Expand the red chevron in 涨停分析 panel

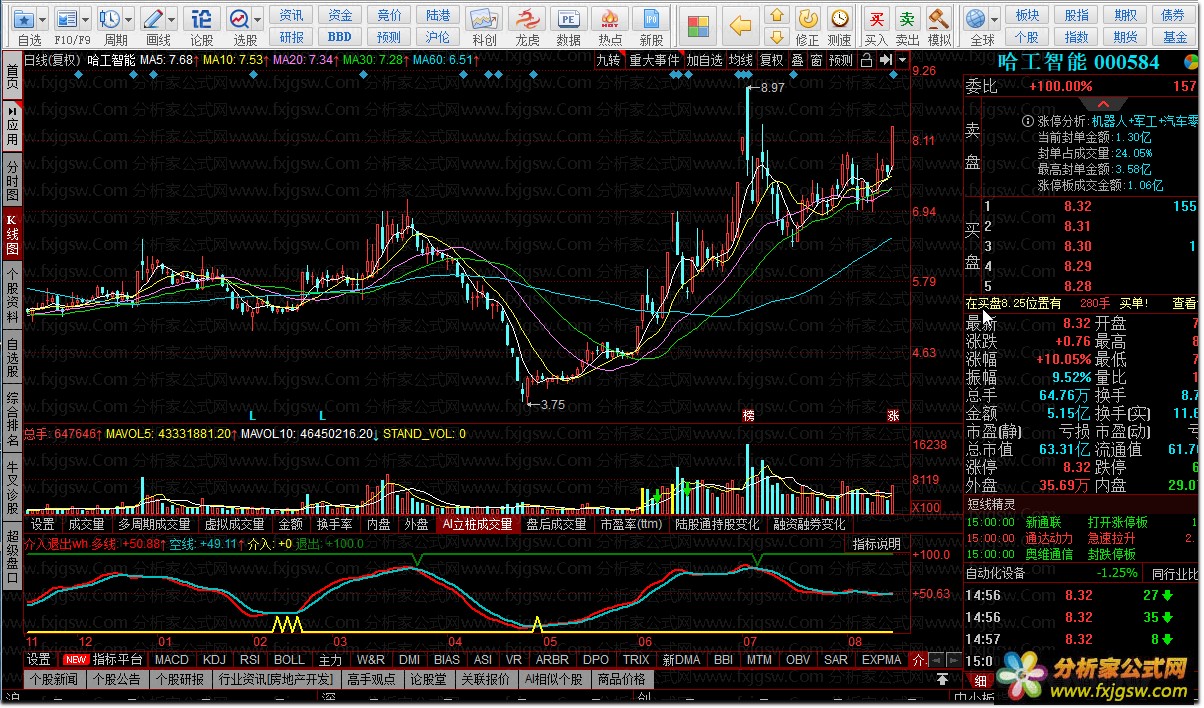point(1104,103)
